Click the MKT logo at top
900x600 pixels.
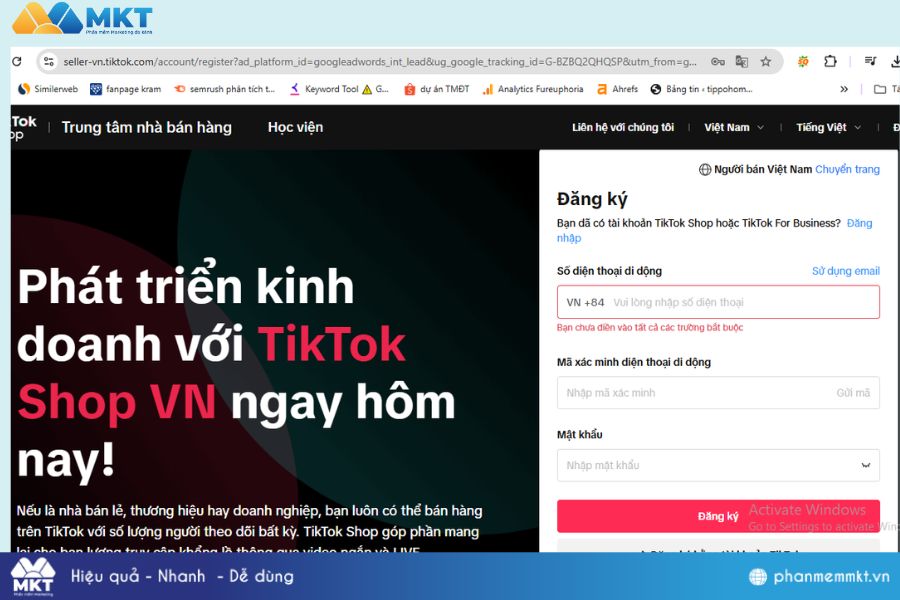click(82, 19)
